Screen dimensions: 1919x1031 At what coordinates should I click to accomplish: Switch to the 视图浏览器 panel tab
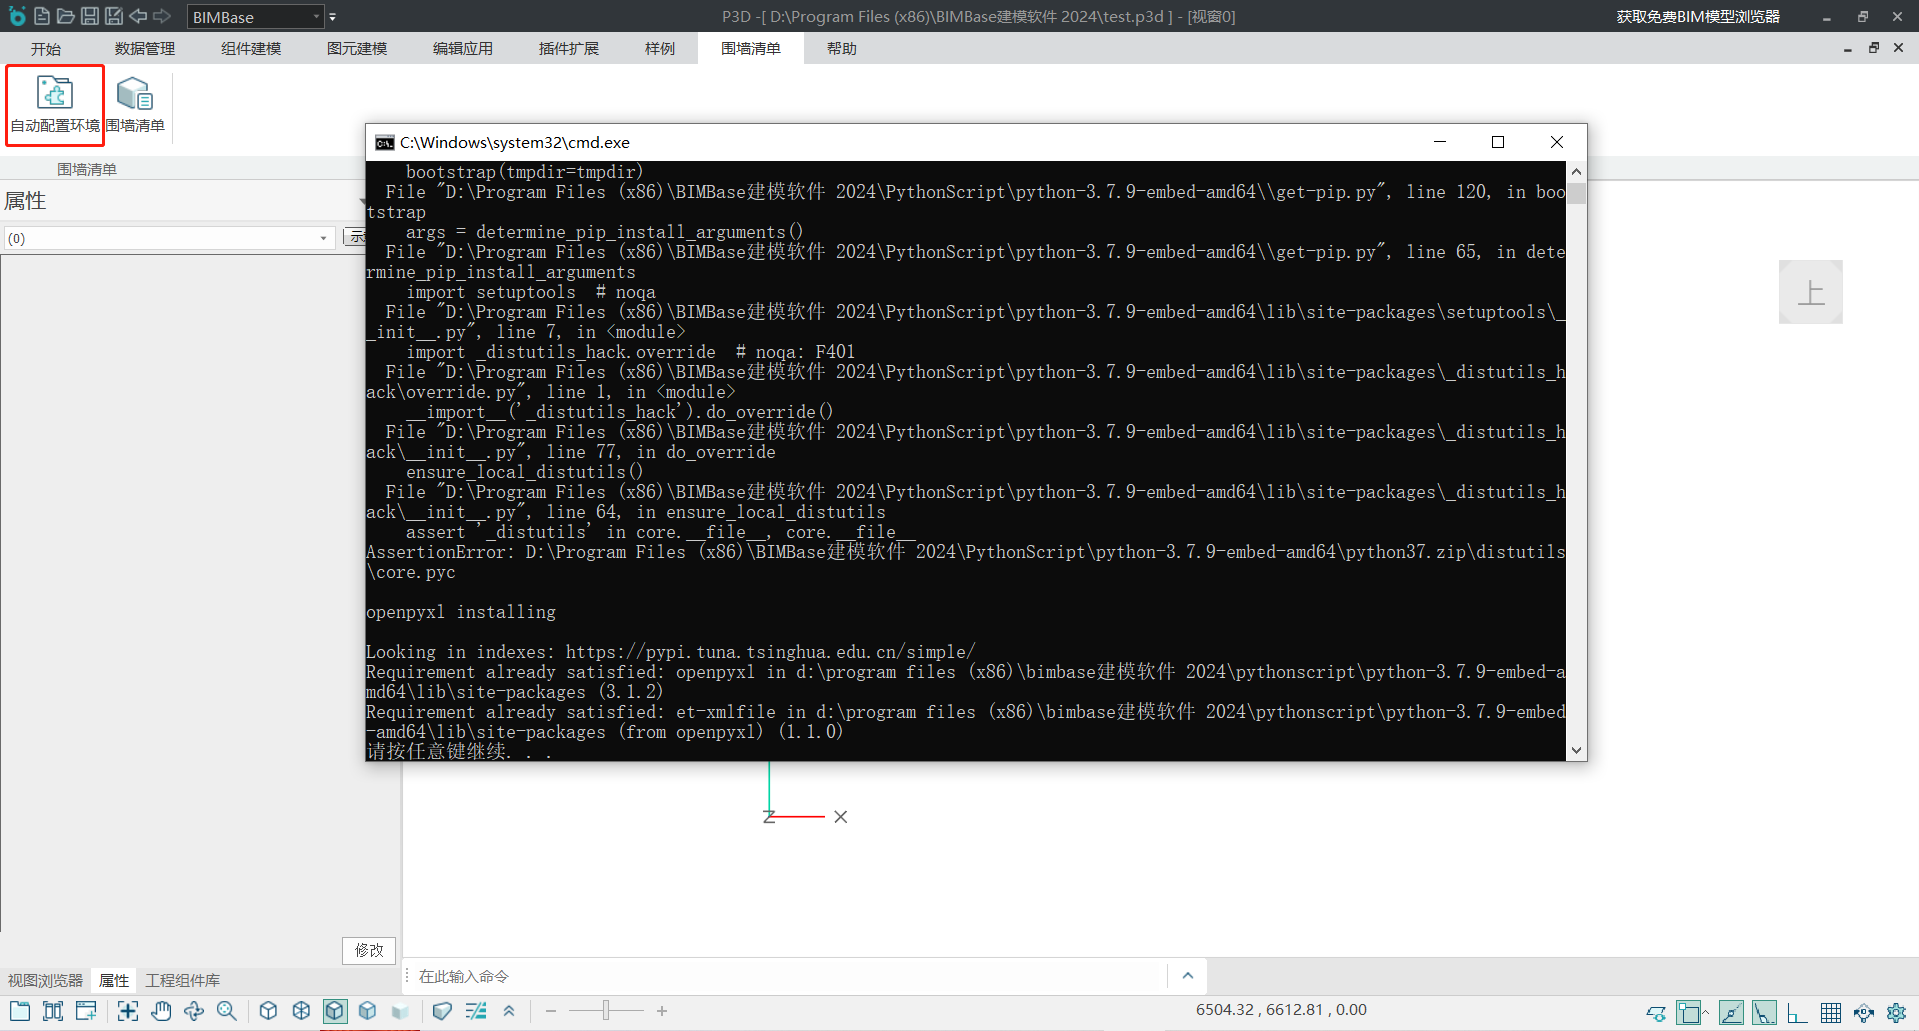45,981
